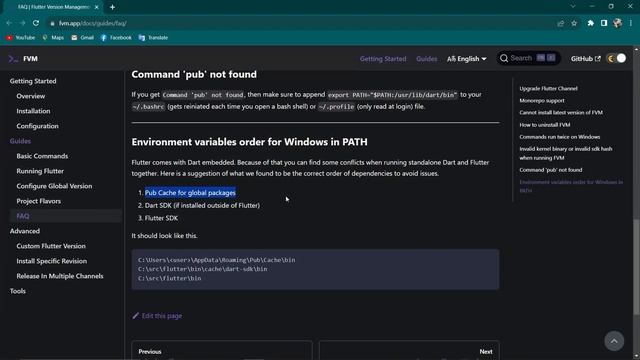Open the Maps bookmark
This screenshot has width=640, height=360.
tap(53, 38)
